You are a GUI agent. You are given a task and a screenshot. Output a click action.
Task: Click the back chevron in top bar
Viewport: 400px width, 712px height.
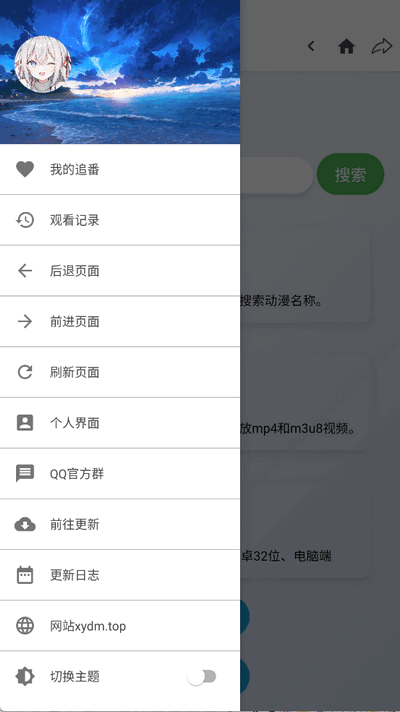point(311,46)
